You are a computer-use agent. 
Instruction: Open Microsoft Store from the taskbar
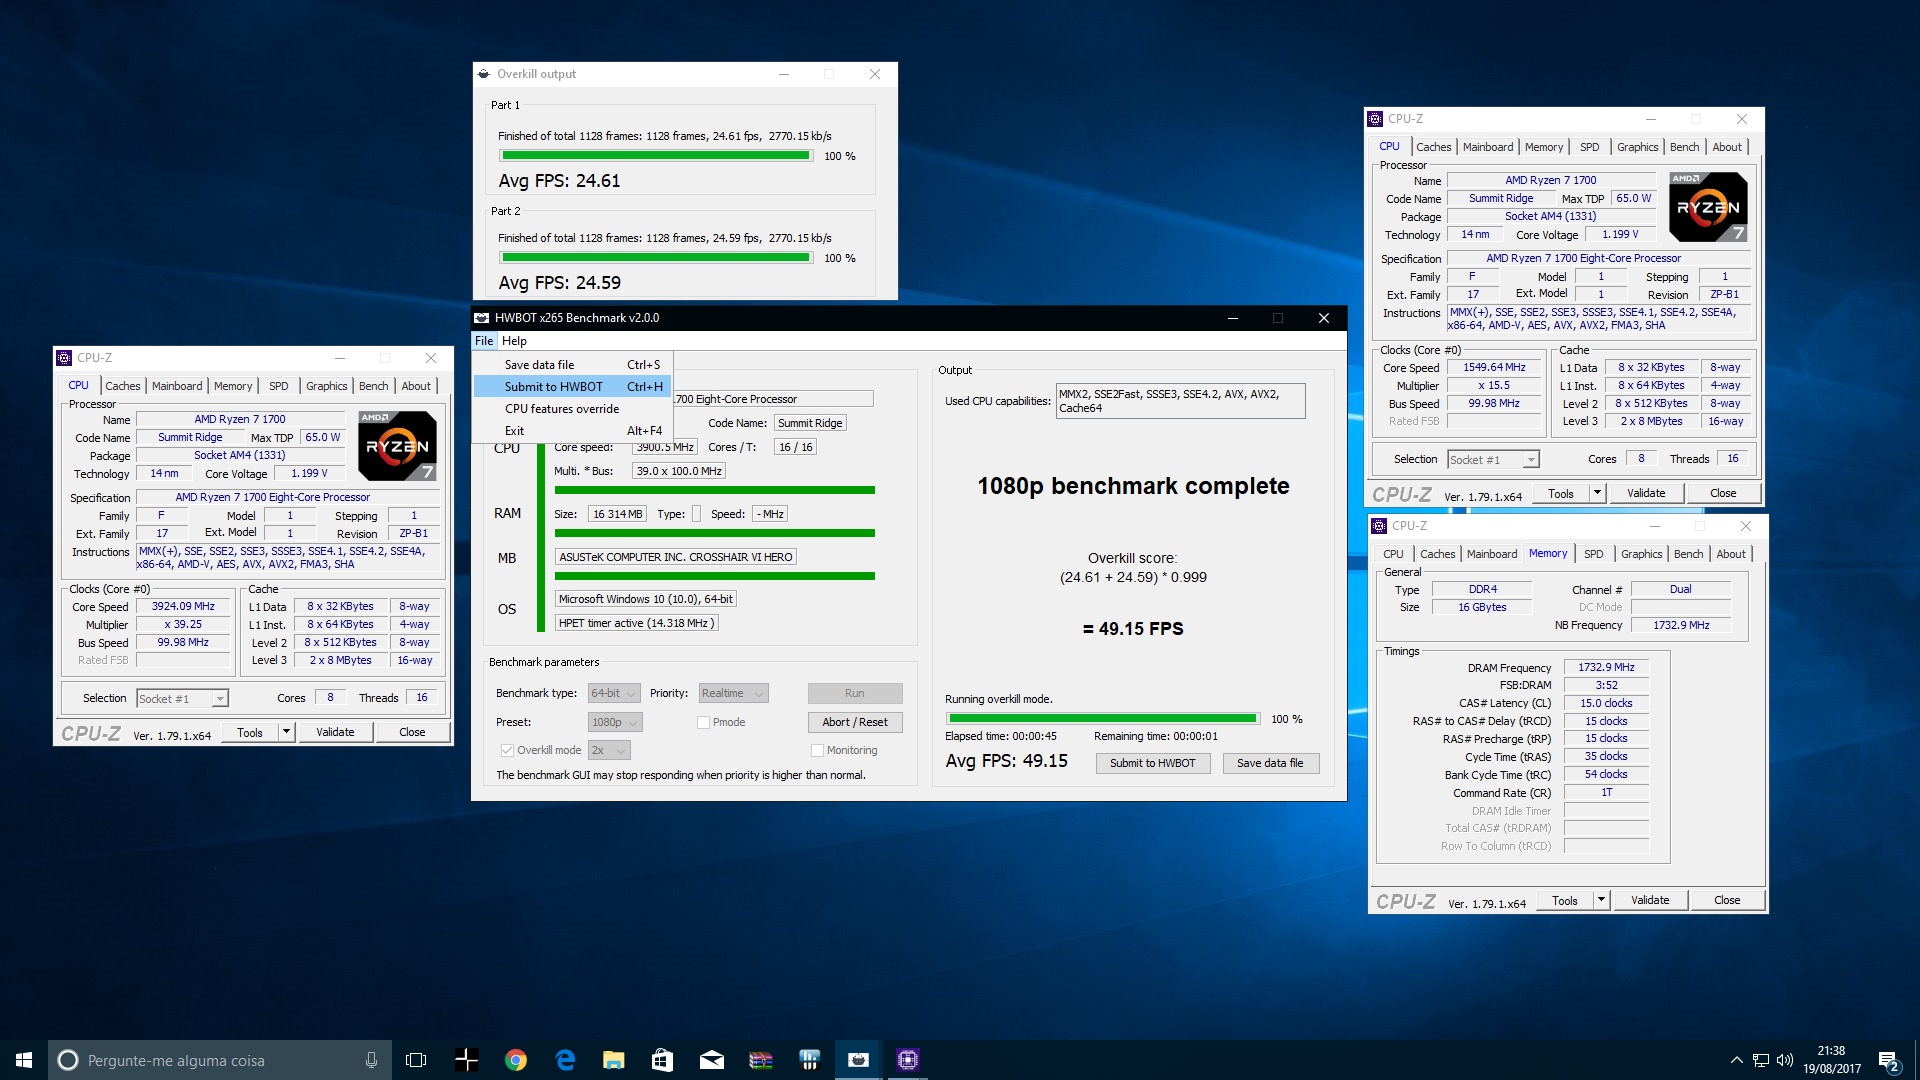coord(662,1060)
